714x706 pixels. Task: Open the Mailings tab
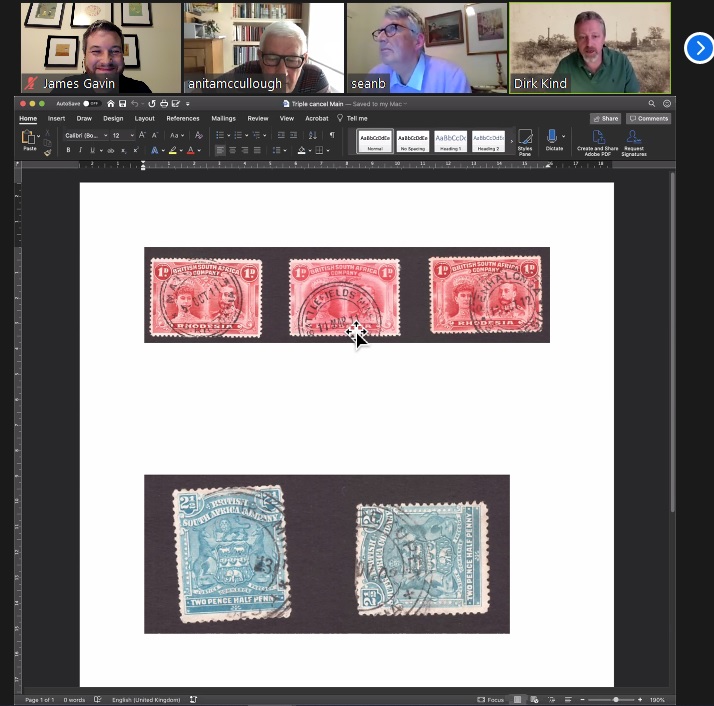click(223, 118)
